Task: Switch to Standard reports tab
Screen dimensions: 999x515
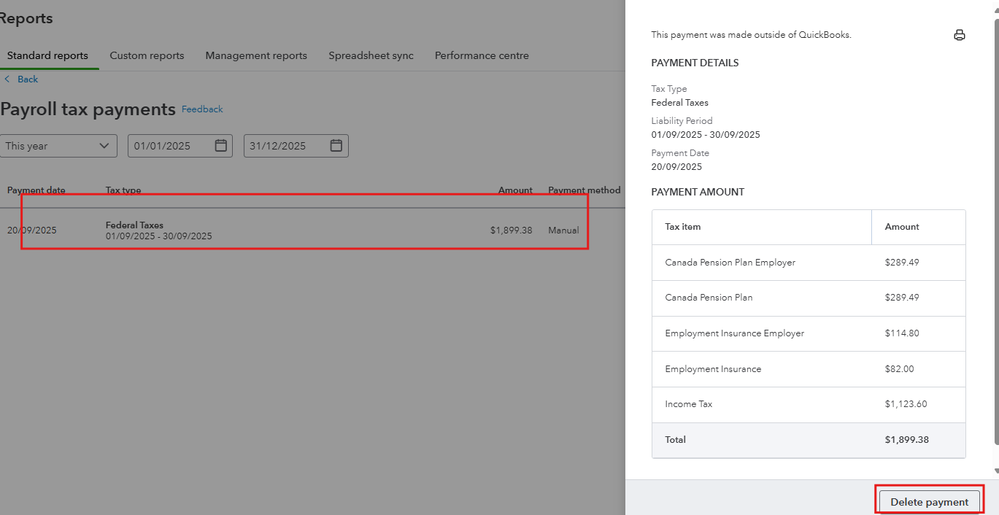Action: pos(48,56)
